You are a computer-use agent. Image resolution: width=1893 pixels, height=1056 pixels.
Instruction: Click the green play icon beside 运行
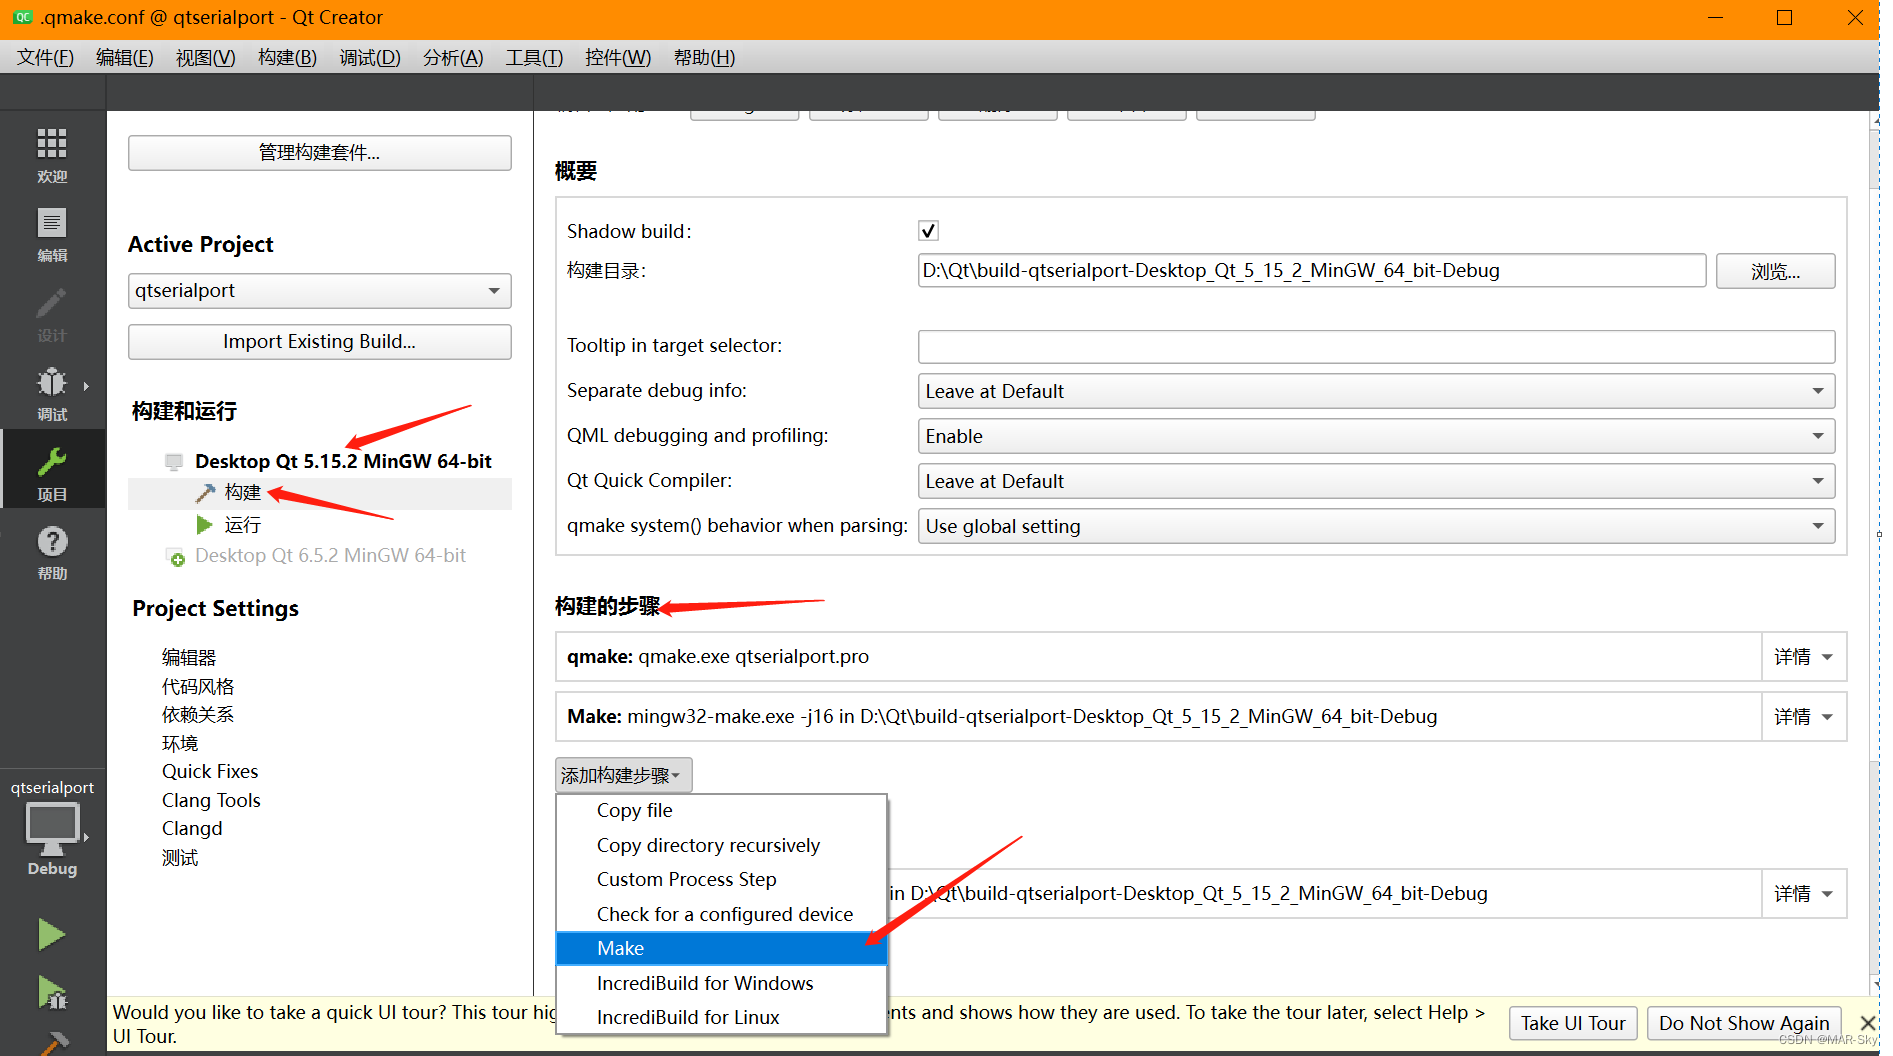[x=205, y=525]
